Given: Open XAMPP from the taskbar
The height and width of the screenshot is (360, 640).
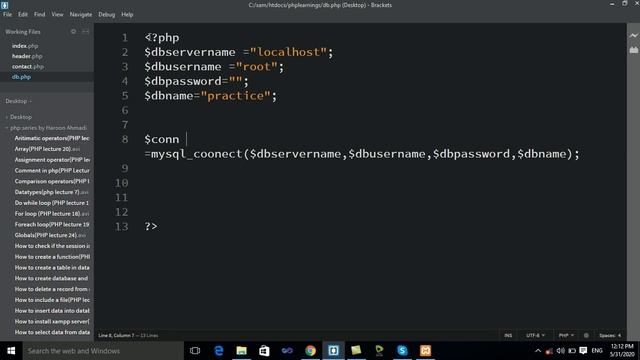Looking at the screenshot, I should click(x=425, y=351).
